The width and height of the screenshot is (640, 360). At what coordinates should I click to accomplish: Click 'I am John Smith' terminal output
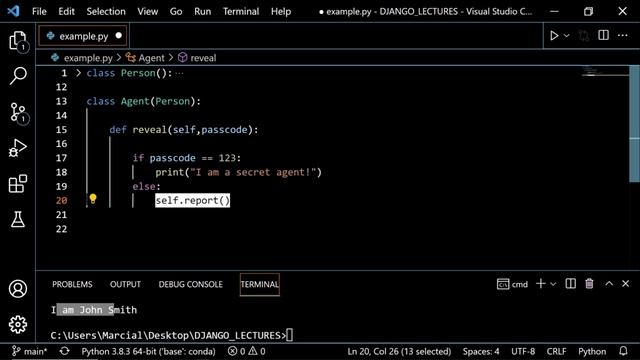(x=94, y=310)
